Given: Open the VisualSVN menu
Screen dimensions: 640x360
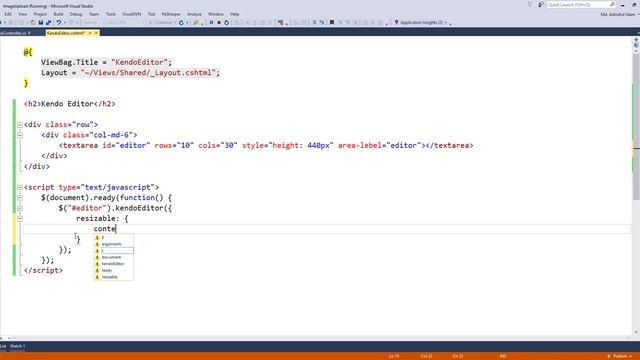Looking at the screenshot, I should click(x=131, y=14).
